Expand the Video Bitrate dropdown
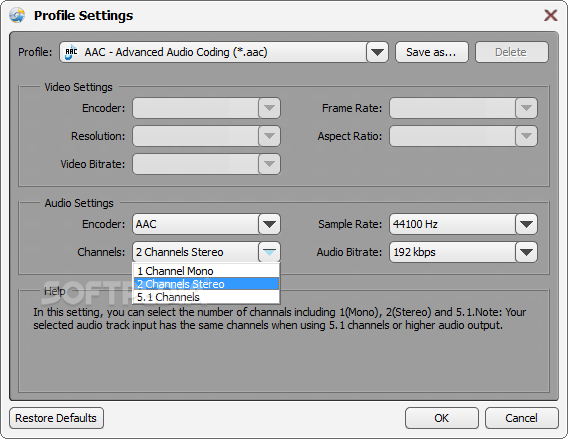Screen dimensions: 568x439 [269, 164]
